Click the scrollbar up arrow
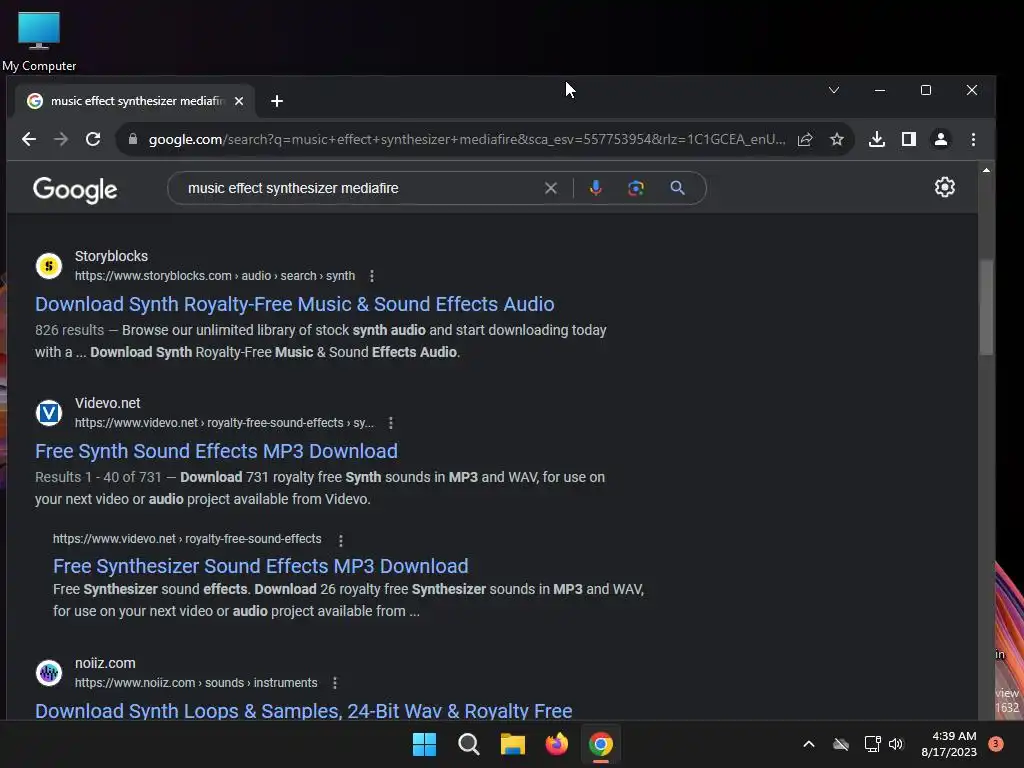Screen dimensions: 1024x768 pyautogui.click(x=986, y=170)
